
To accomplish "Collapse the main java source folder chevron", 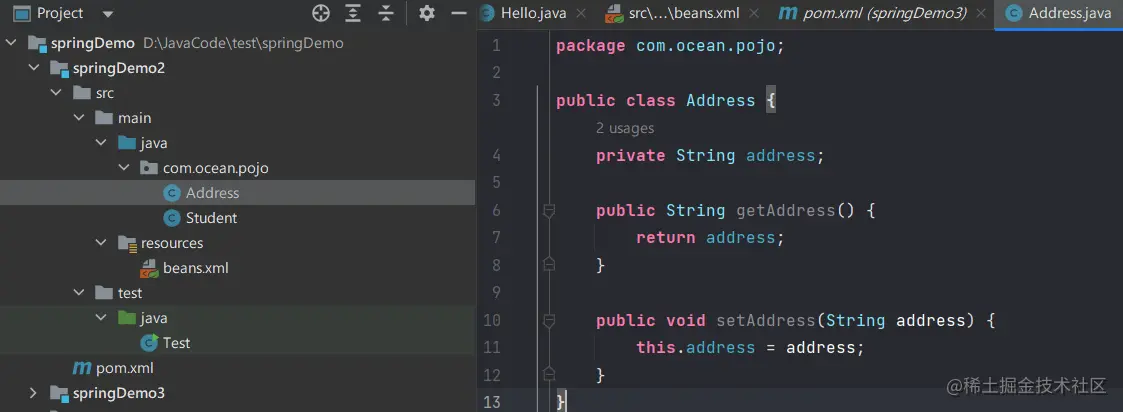I will pyautogui.click(x=101, y=143).
